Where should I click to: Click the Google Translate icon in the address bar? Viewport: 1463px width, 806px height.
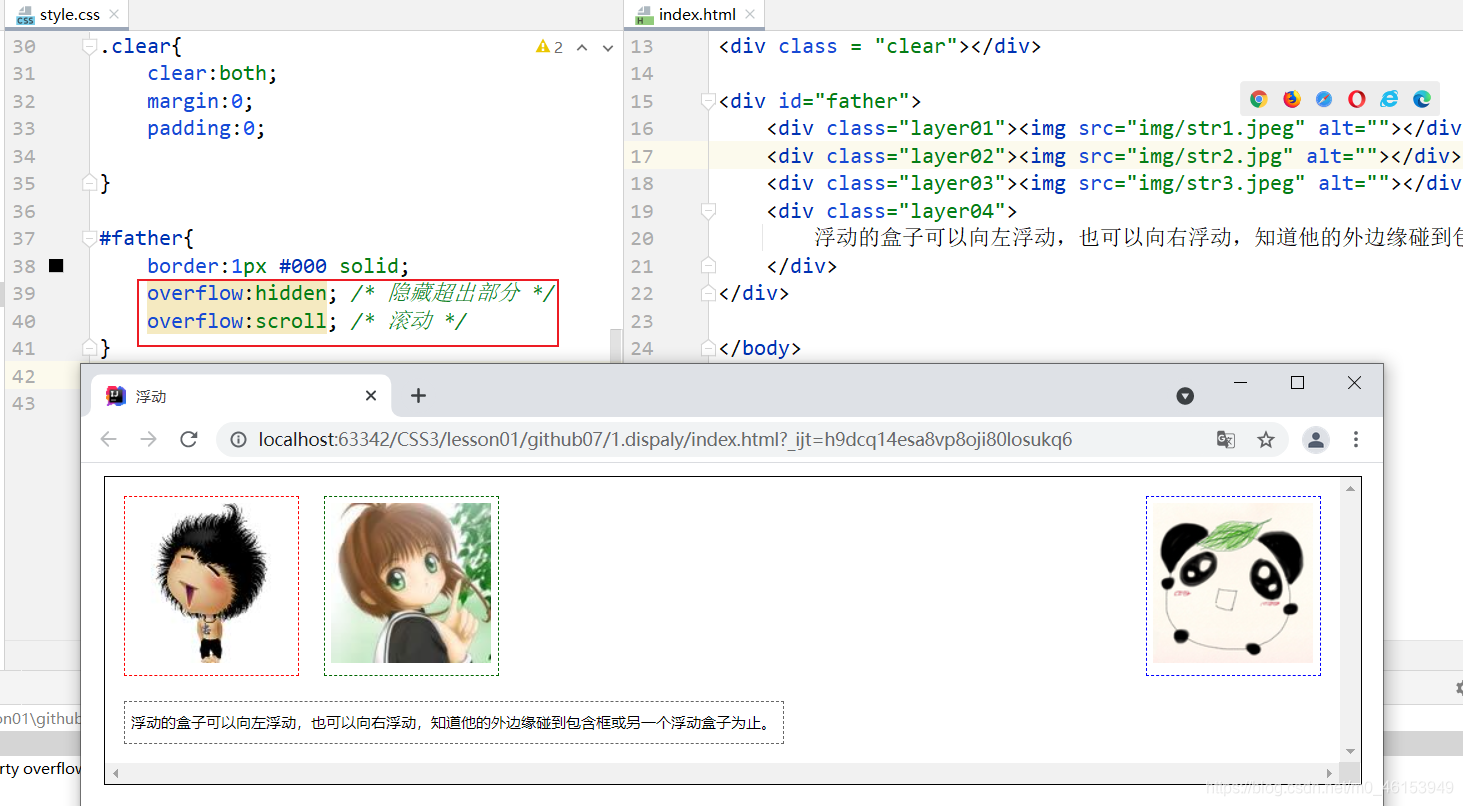pyautogui.click(x=1226, y=439)
